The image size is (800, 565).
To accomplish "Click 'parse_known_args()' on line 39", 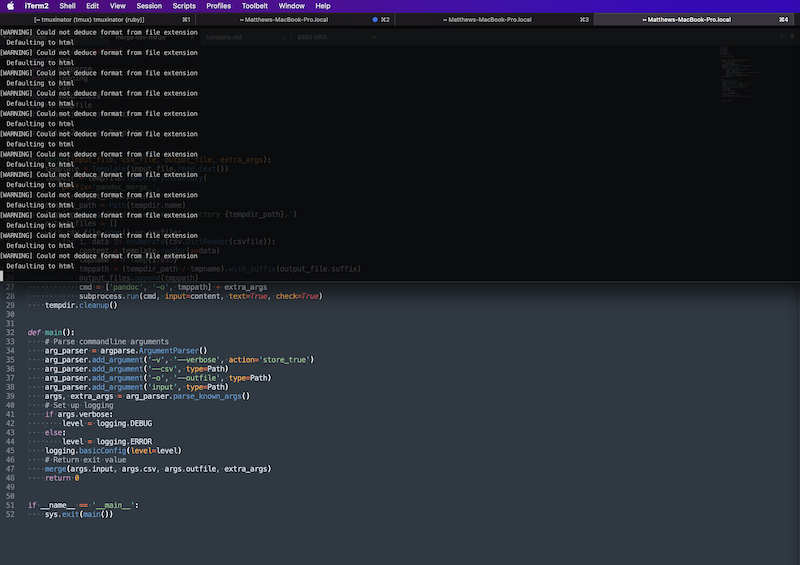I will (x=211, y=396).
